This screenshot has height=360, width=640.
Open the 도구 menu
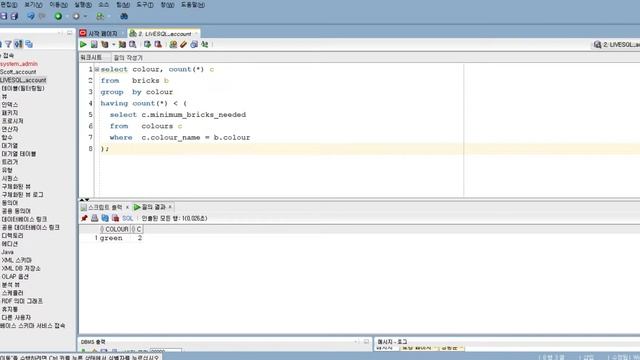145,5
